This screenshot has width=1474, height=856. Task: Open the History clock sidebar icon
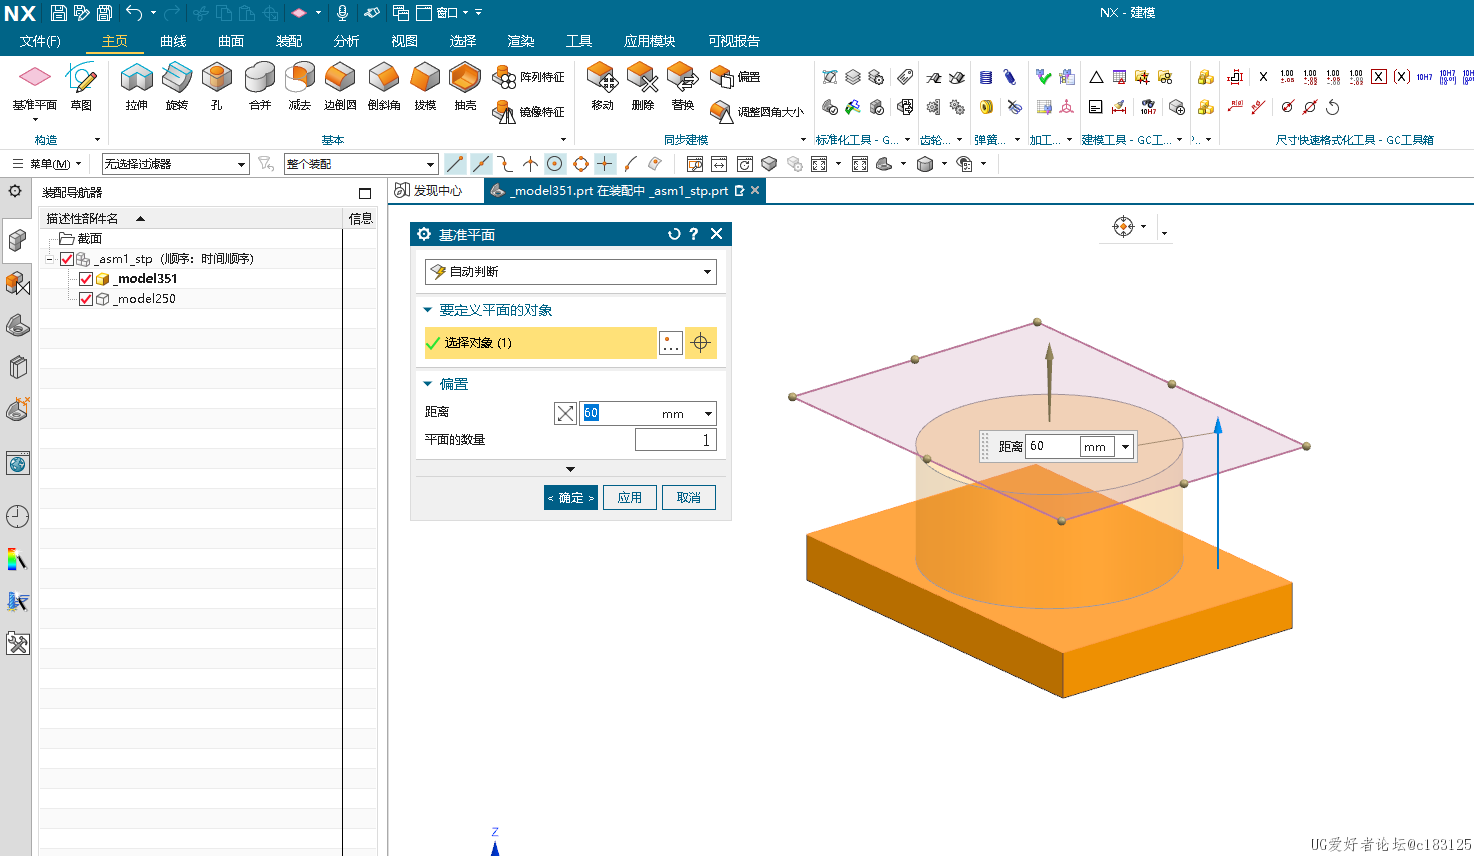coord(17,516)
